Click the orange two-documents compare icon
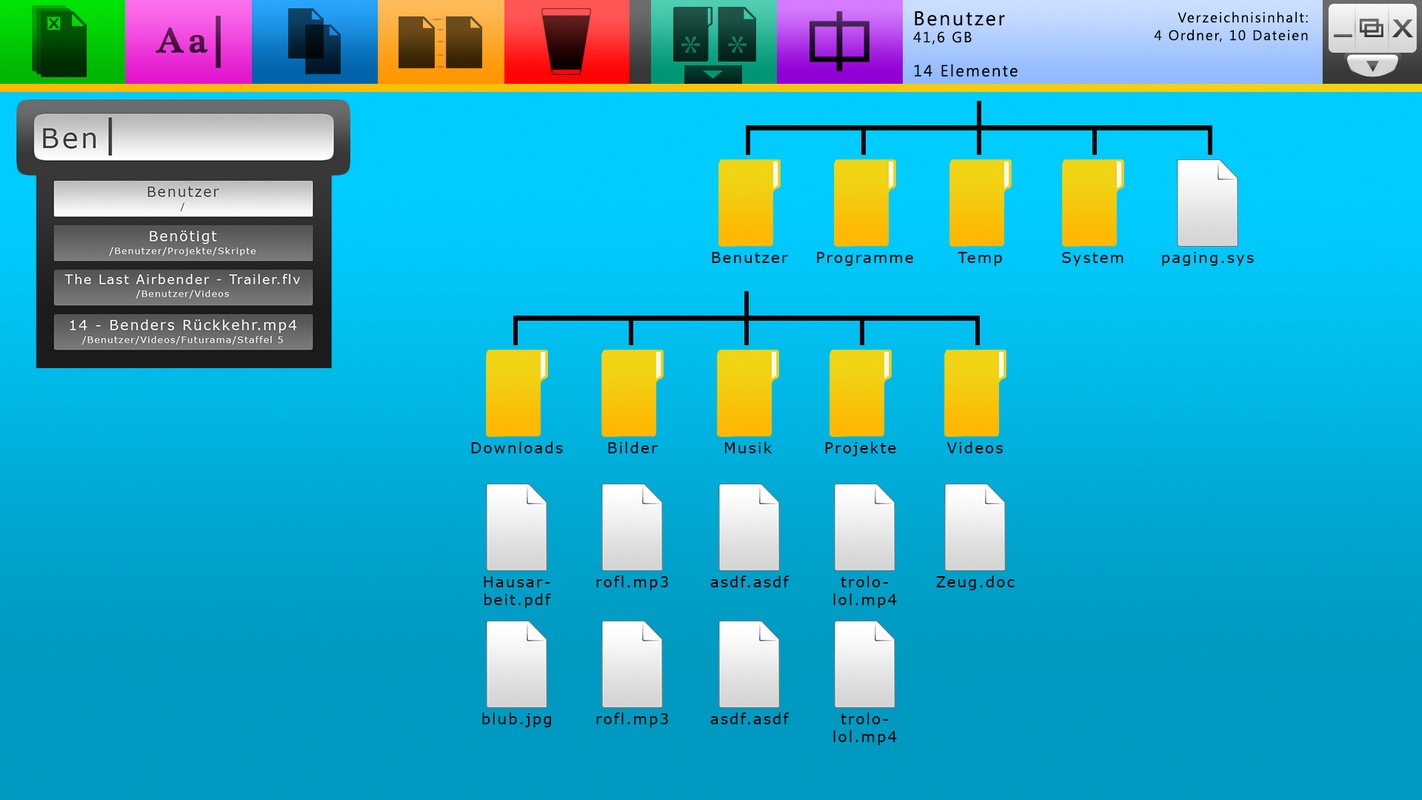The height and width of the screenshot is (800, 1422). (x=440, y=42)
